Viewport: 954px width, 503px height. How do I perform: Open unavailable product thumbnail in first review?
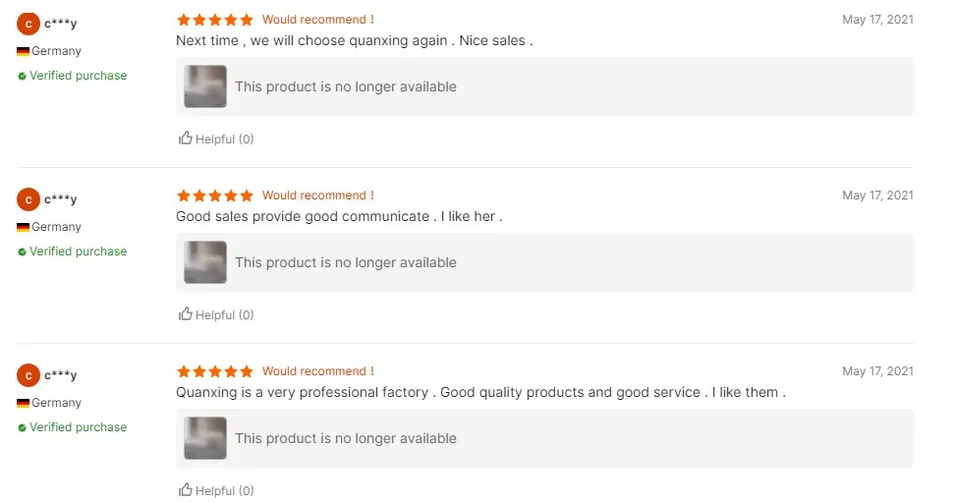205,87
